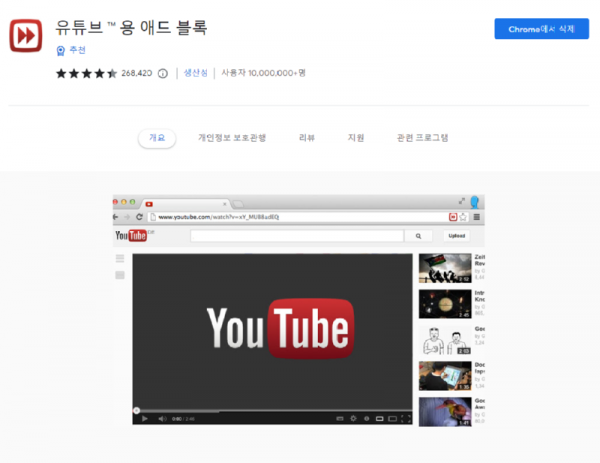Click the Chrome에서 삭제 button
Viewport: 600px width, 463px height.
tap(541, 29)
